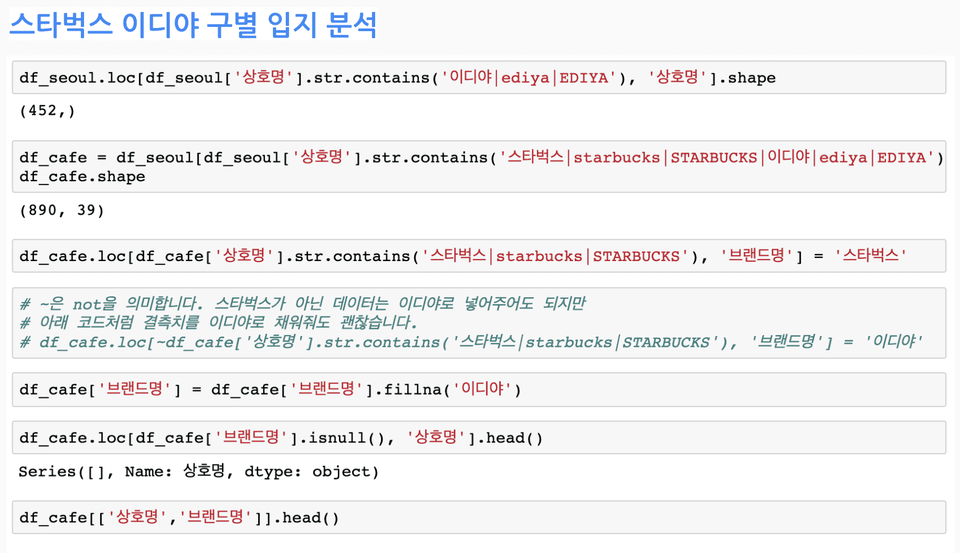960x553 pixels.
Task: Select the cell with isnull() and head()
Action: (479, 437)
